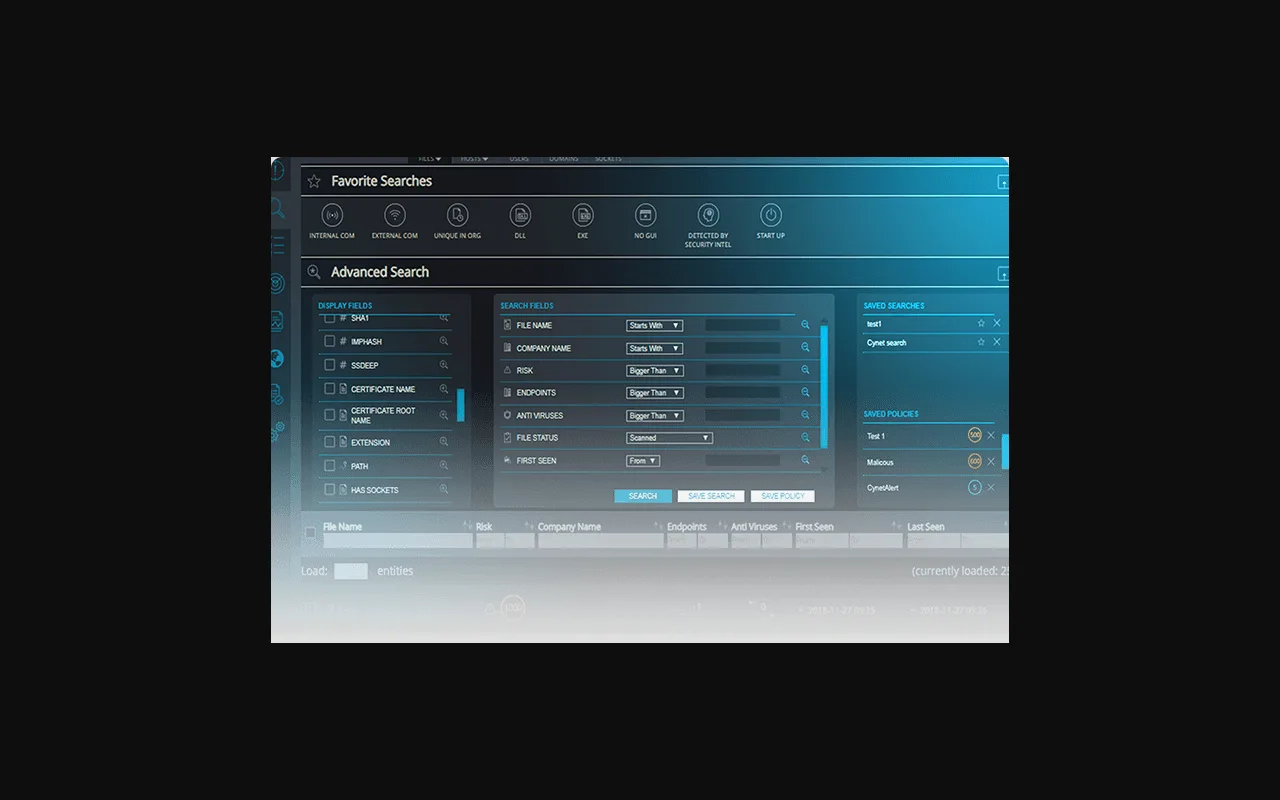Remove the Test 1 saved policy

(x=991, y=436)
